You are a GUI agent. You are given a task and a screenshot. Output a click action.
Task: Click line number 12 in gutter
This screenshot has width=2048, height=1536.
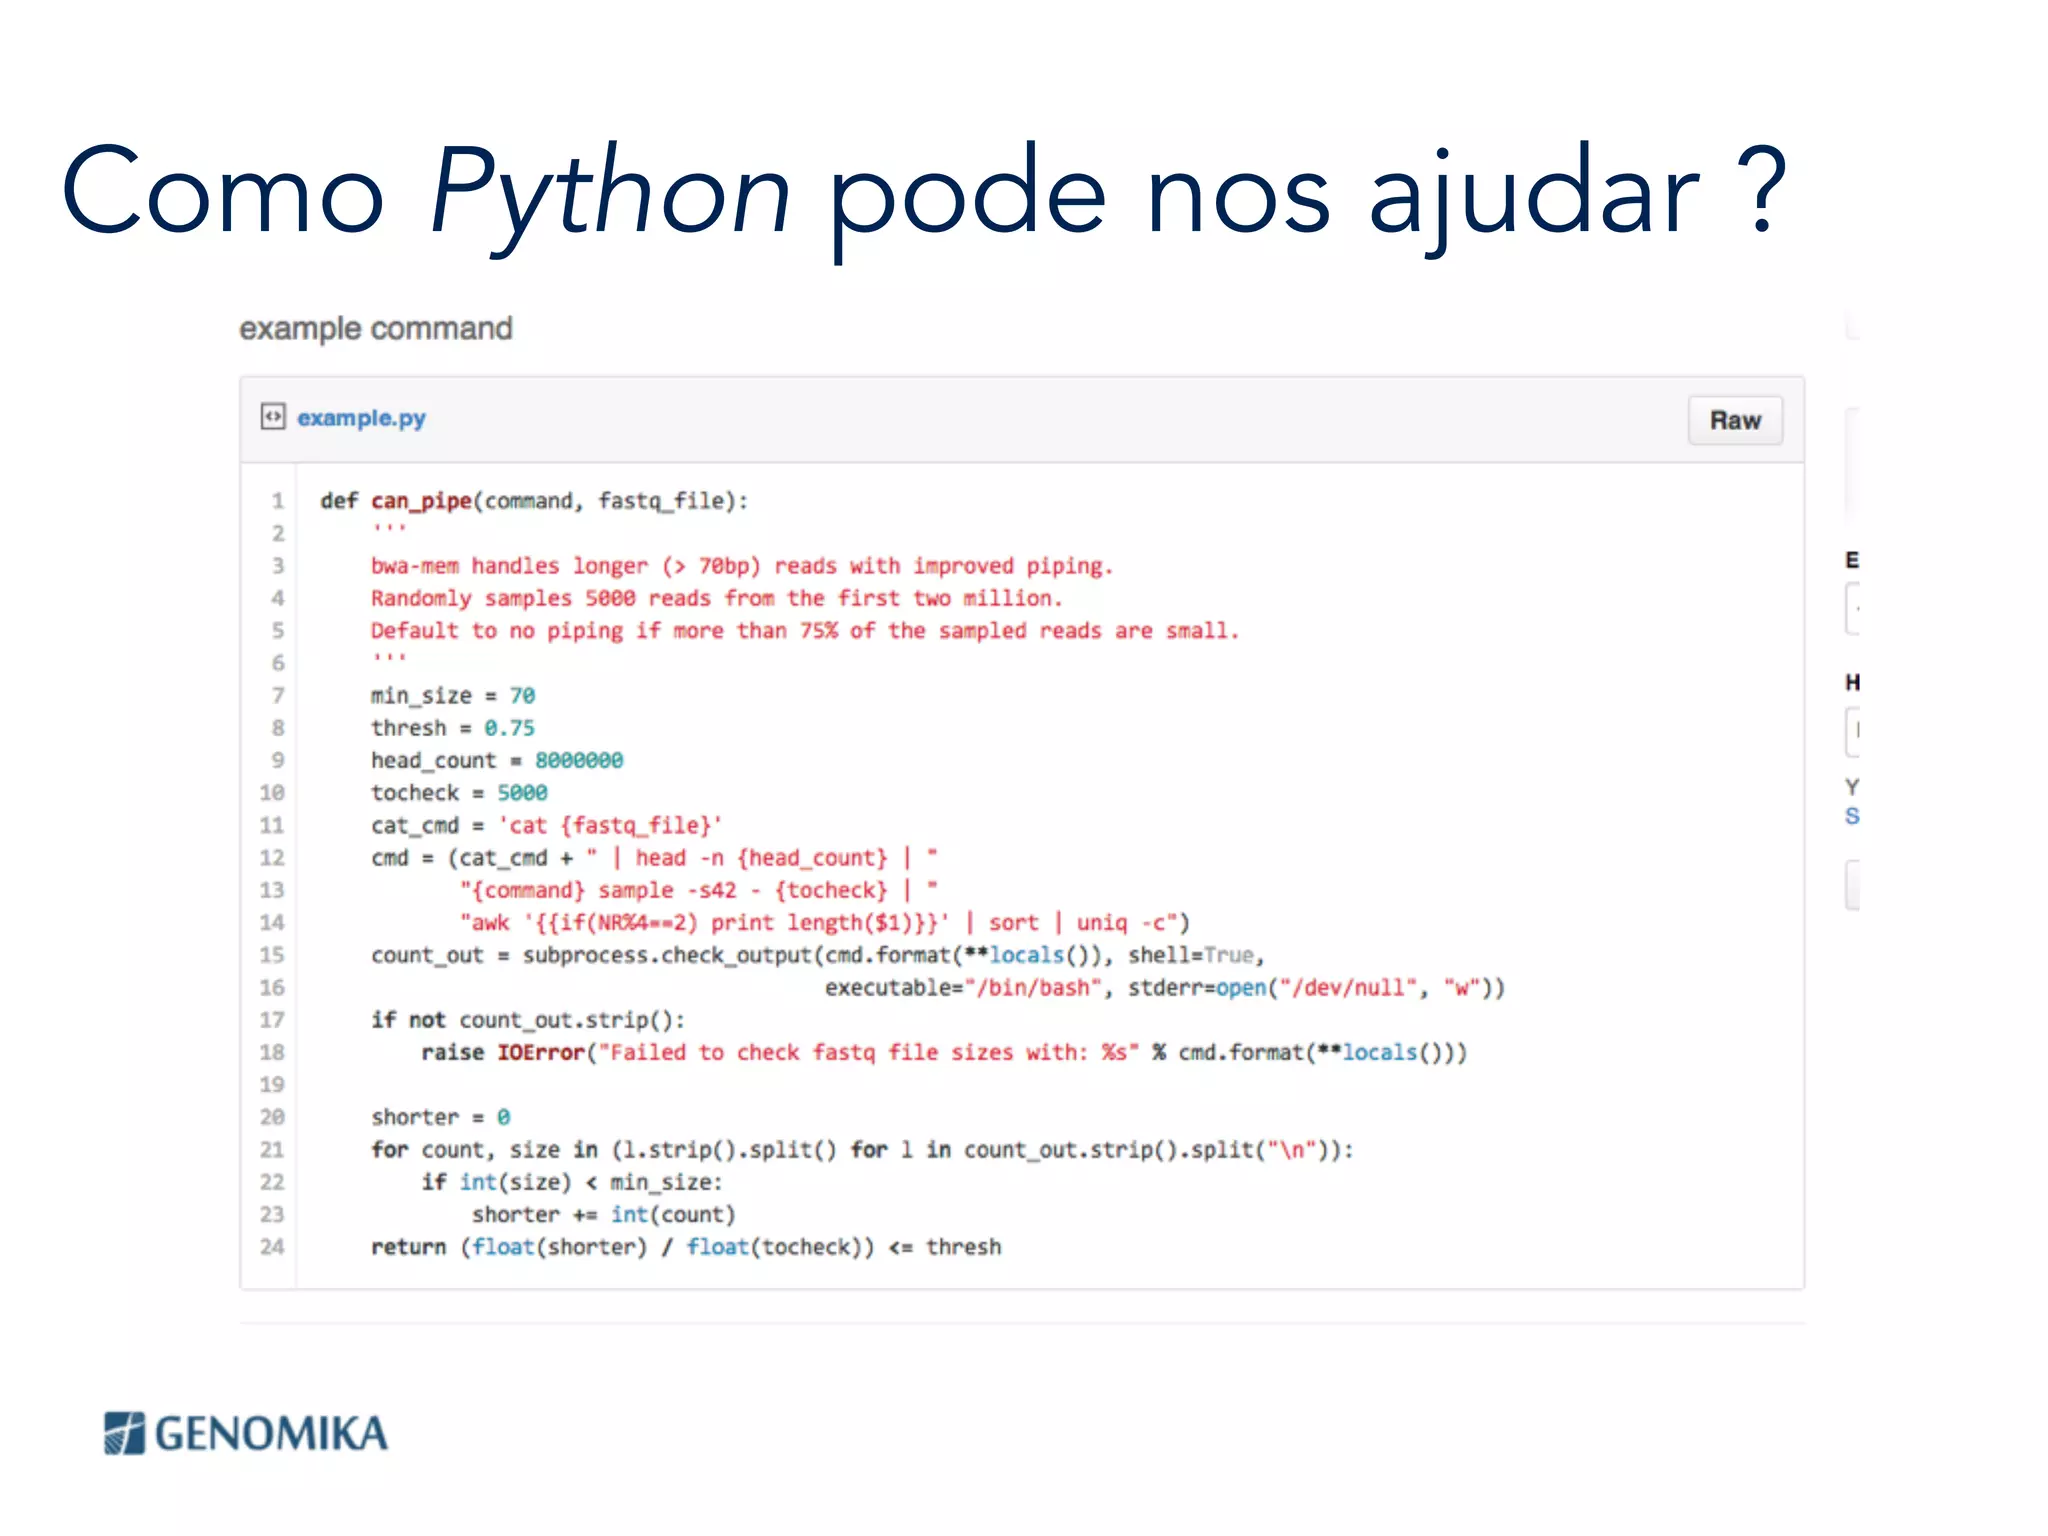click(x=272, y=857)
